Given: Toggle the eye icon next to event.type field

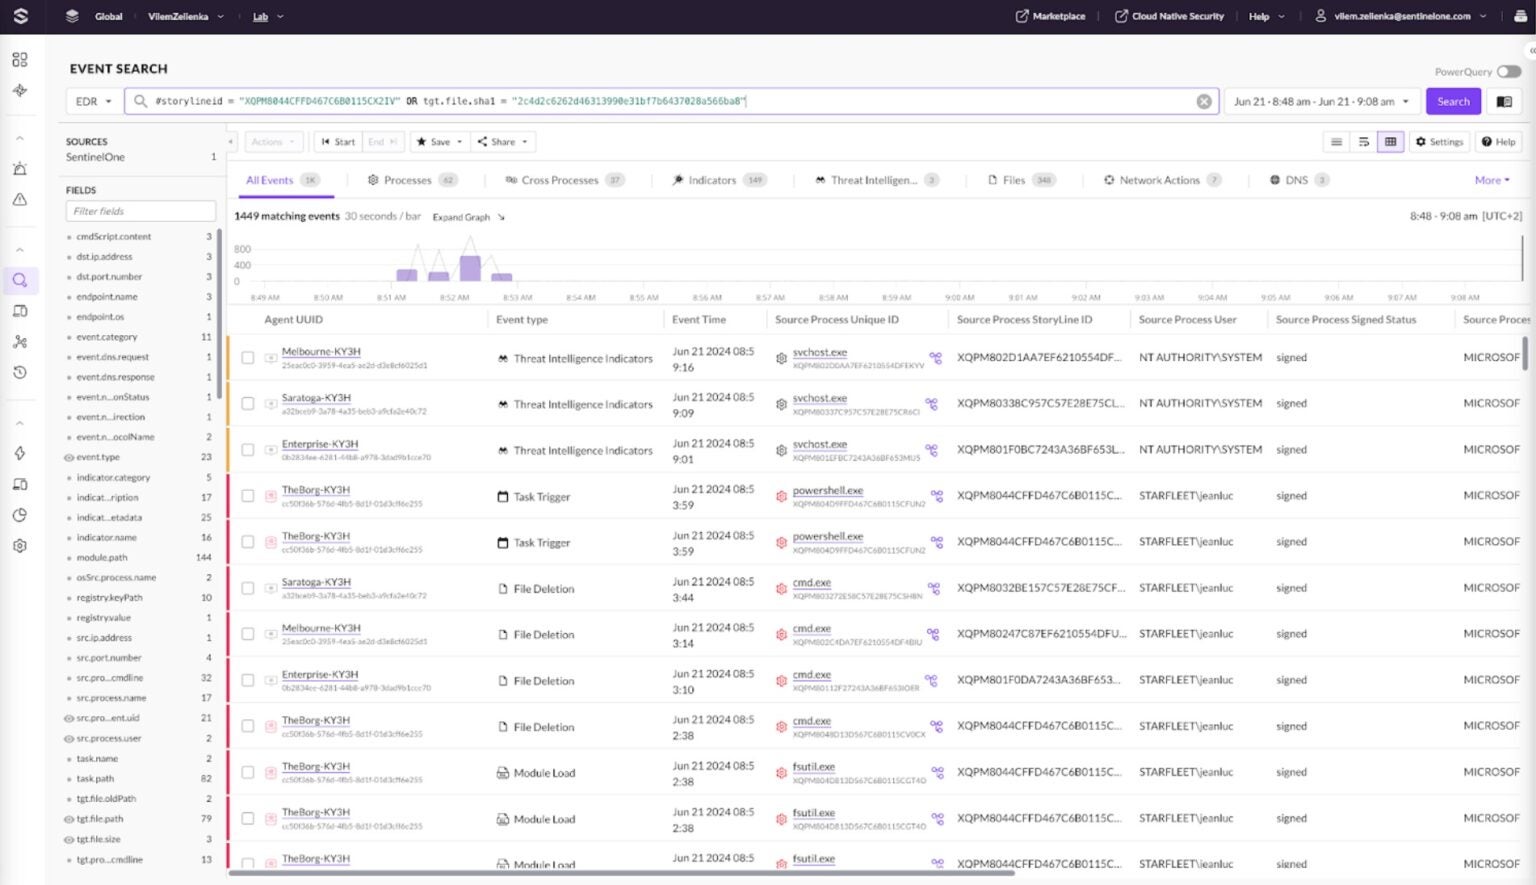Looking at the screenshot, I should (x=69, y=457).
